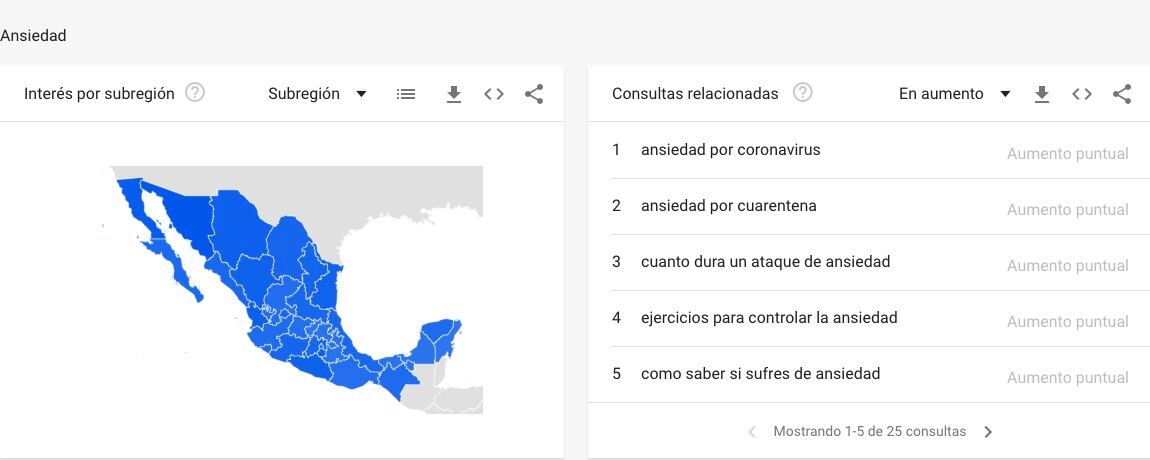This screenshot has width=1150, height=460.
Task: Open help for Interés por subregión
Action: [x=195, y=93]
